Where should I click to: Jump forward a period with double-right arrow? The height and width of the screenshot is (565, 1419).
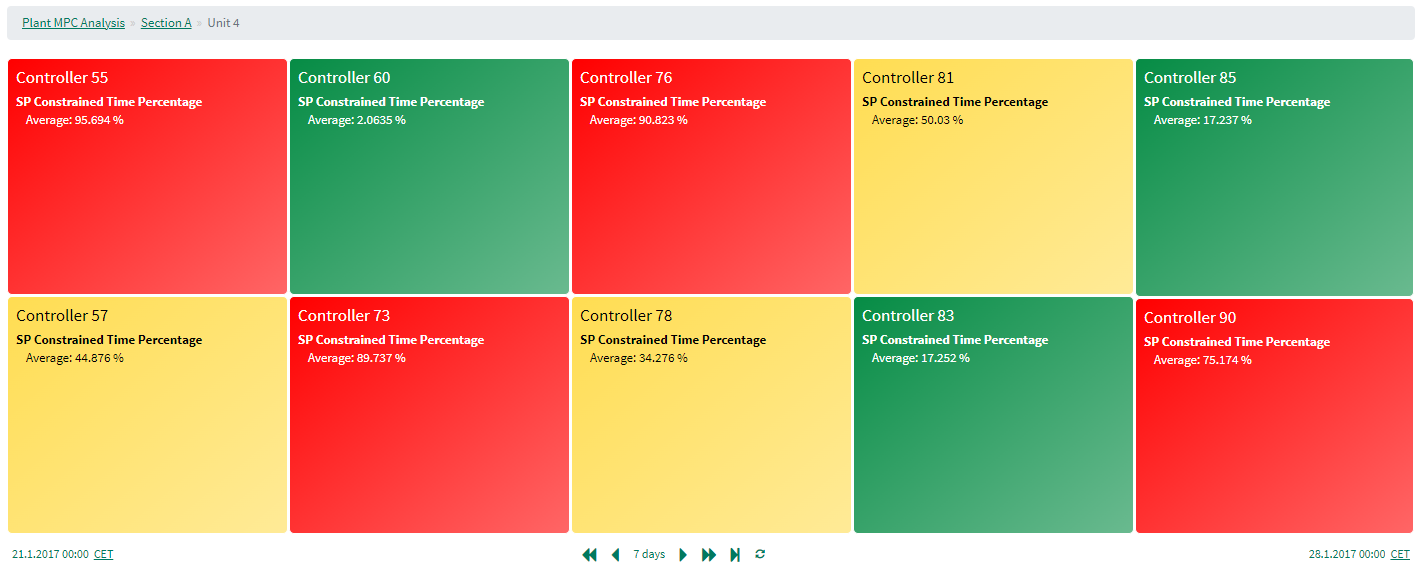pyautogui.click(x=709, y=554)
